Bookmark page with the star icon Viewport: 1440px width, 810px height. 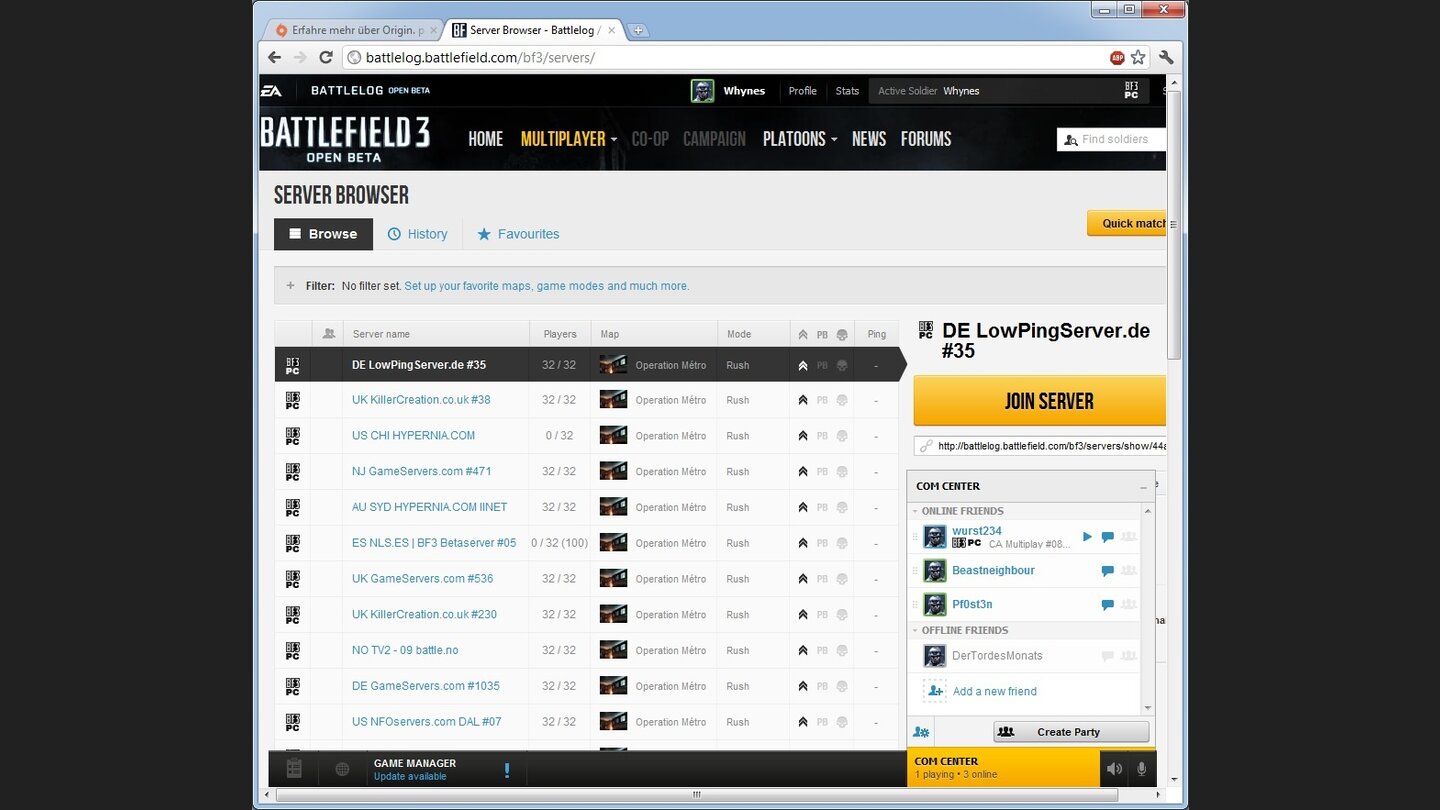tap(1138, 58)
